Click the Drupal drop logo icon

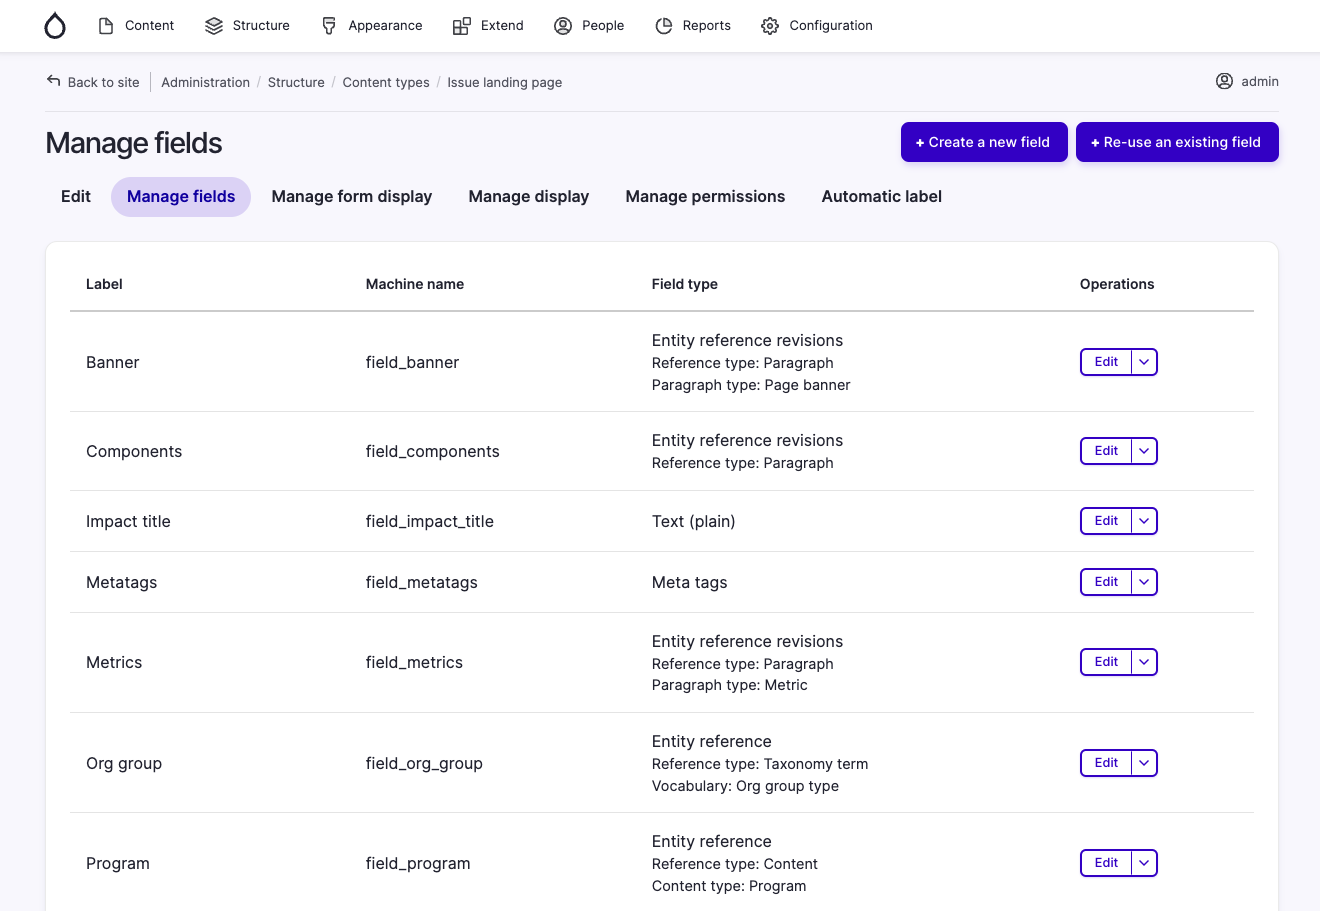[x=55, y=26]
